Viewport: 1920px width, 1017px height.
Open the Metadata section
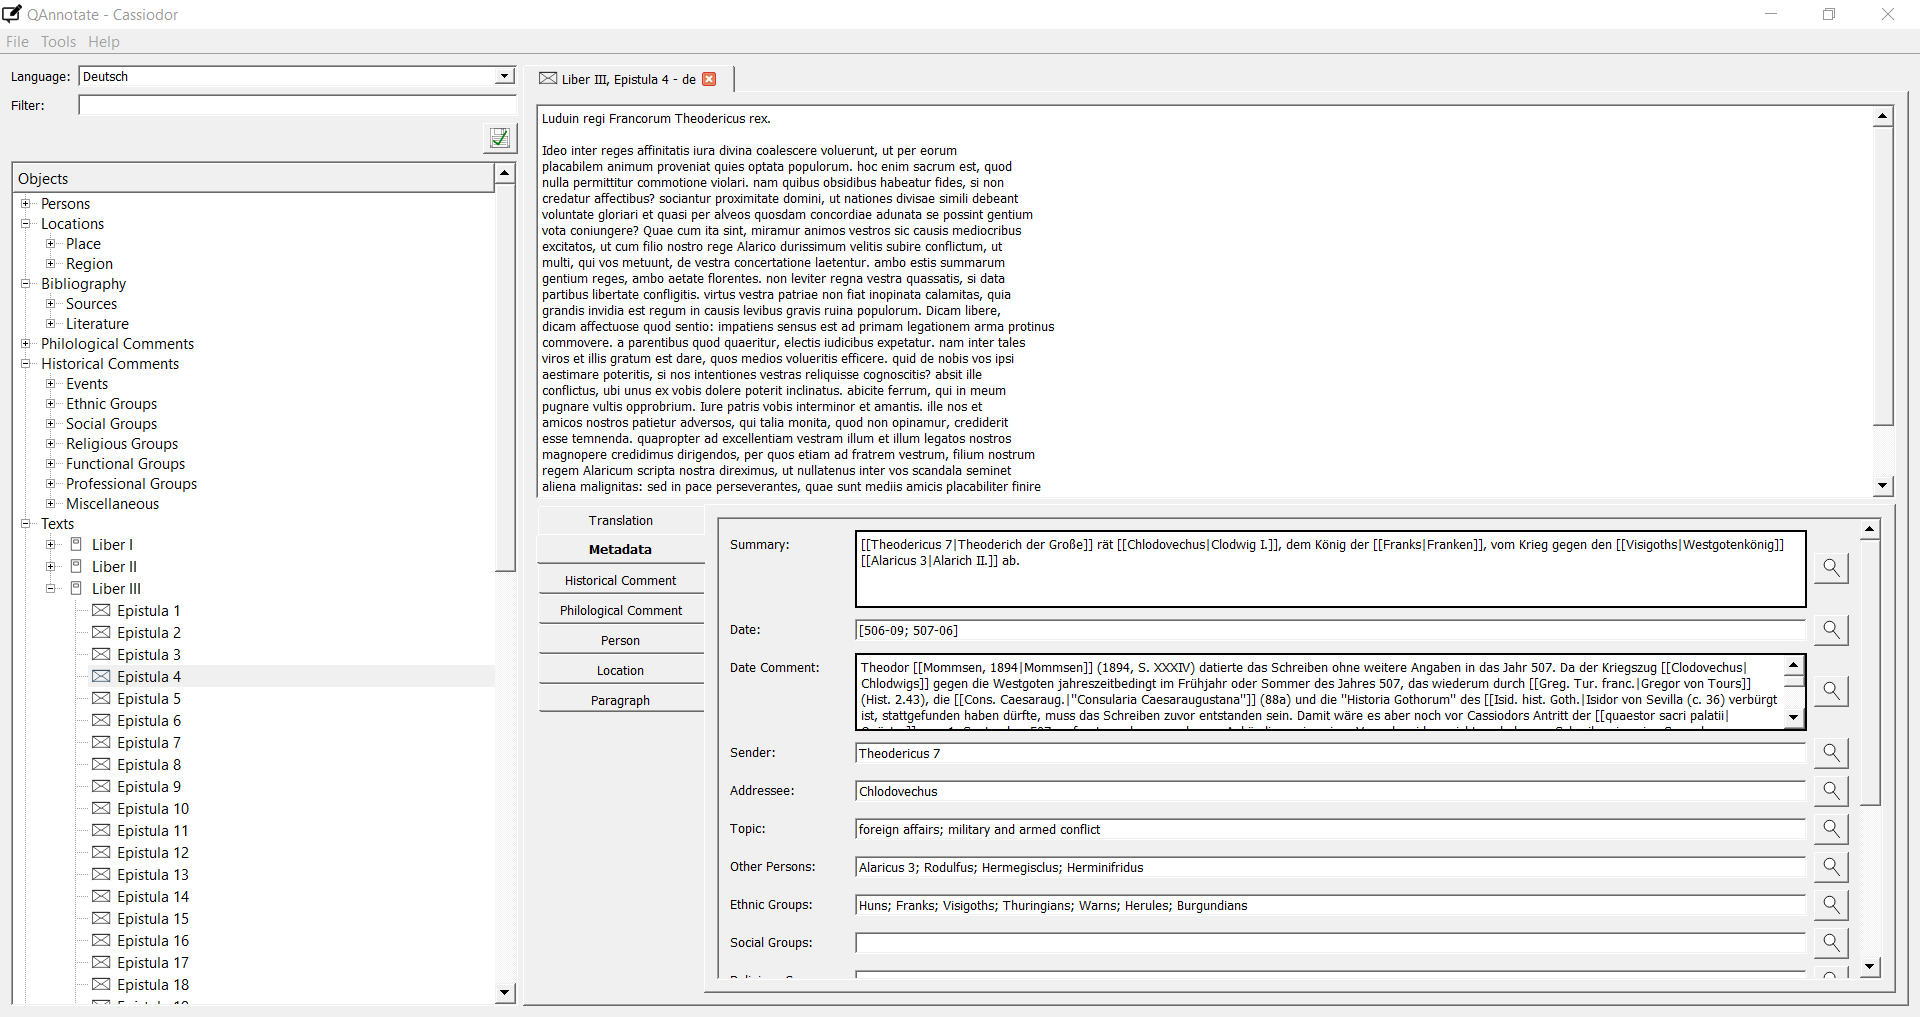coord(621,550)
